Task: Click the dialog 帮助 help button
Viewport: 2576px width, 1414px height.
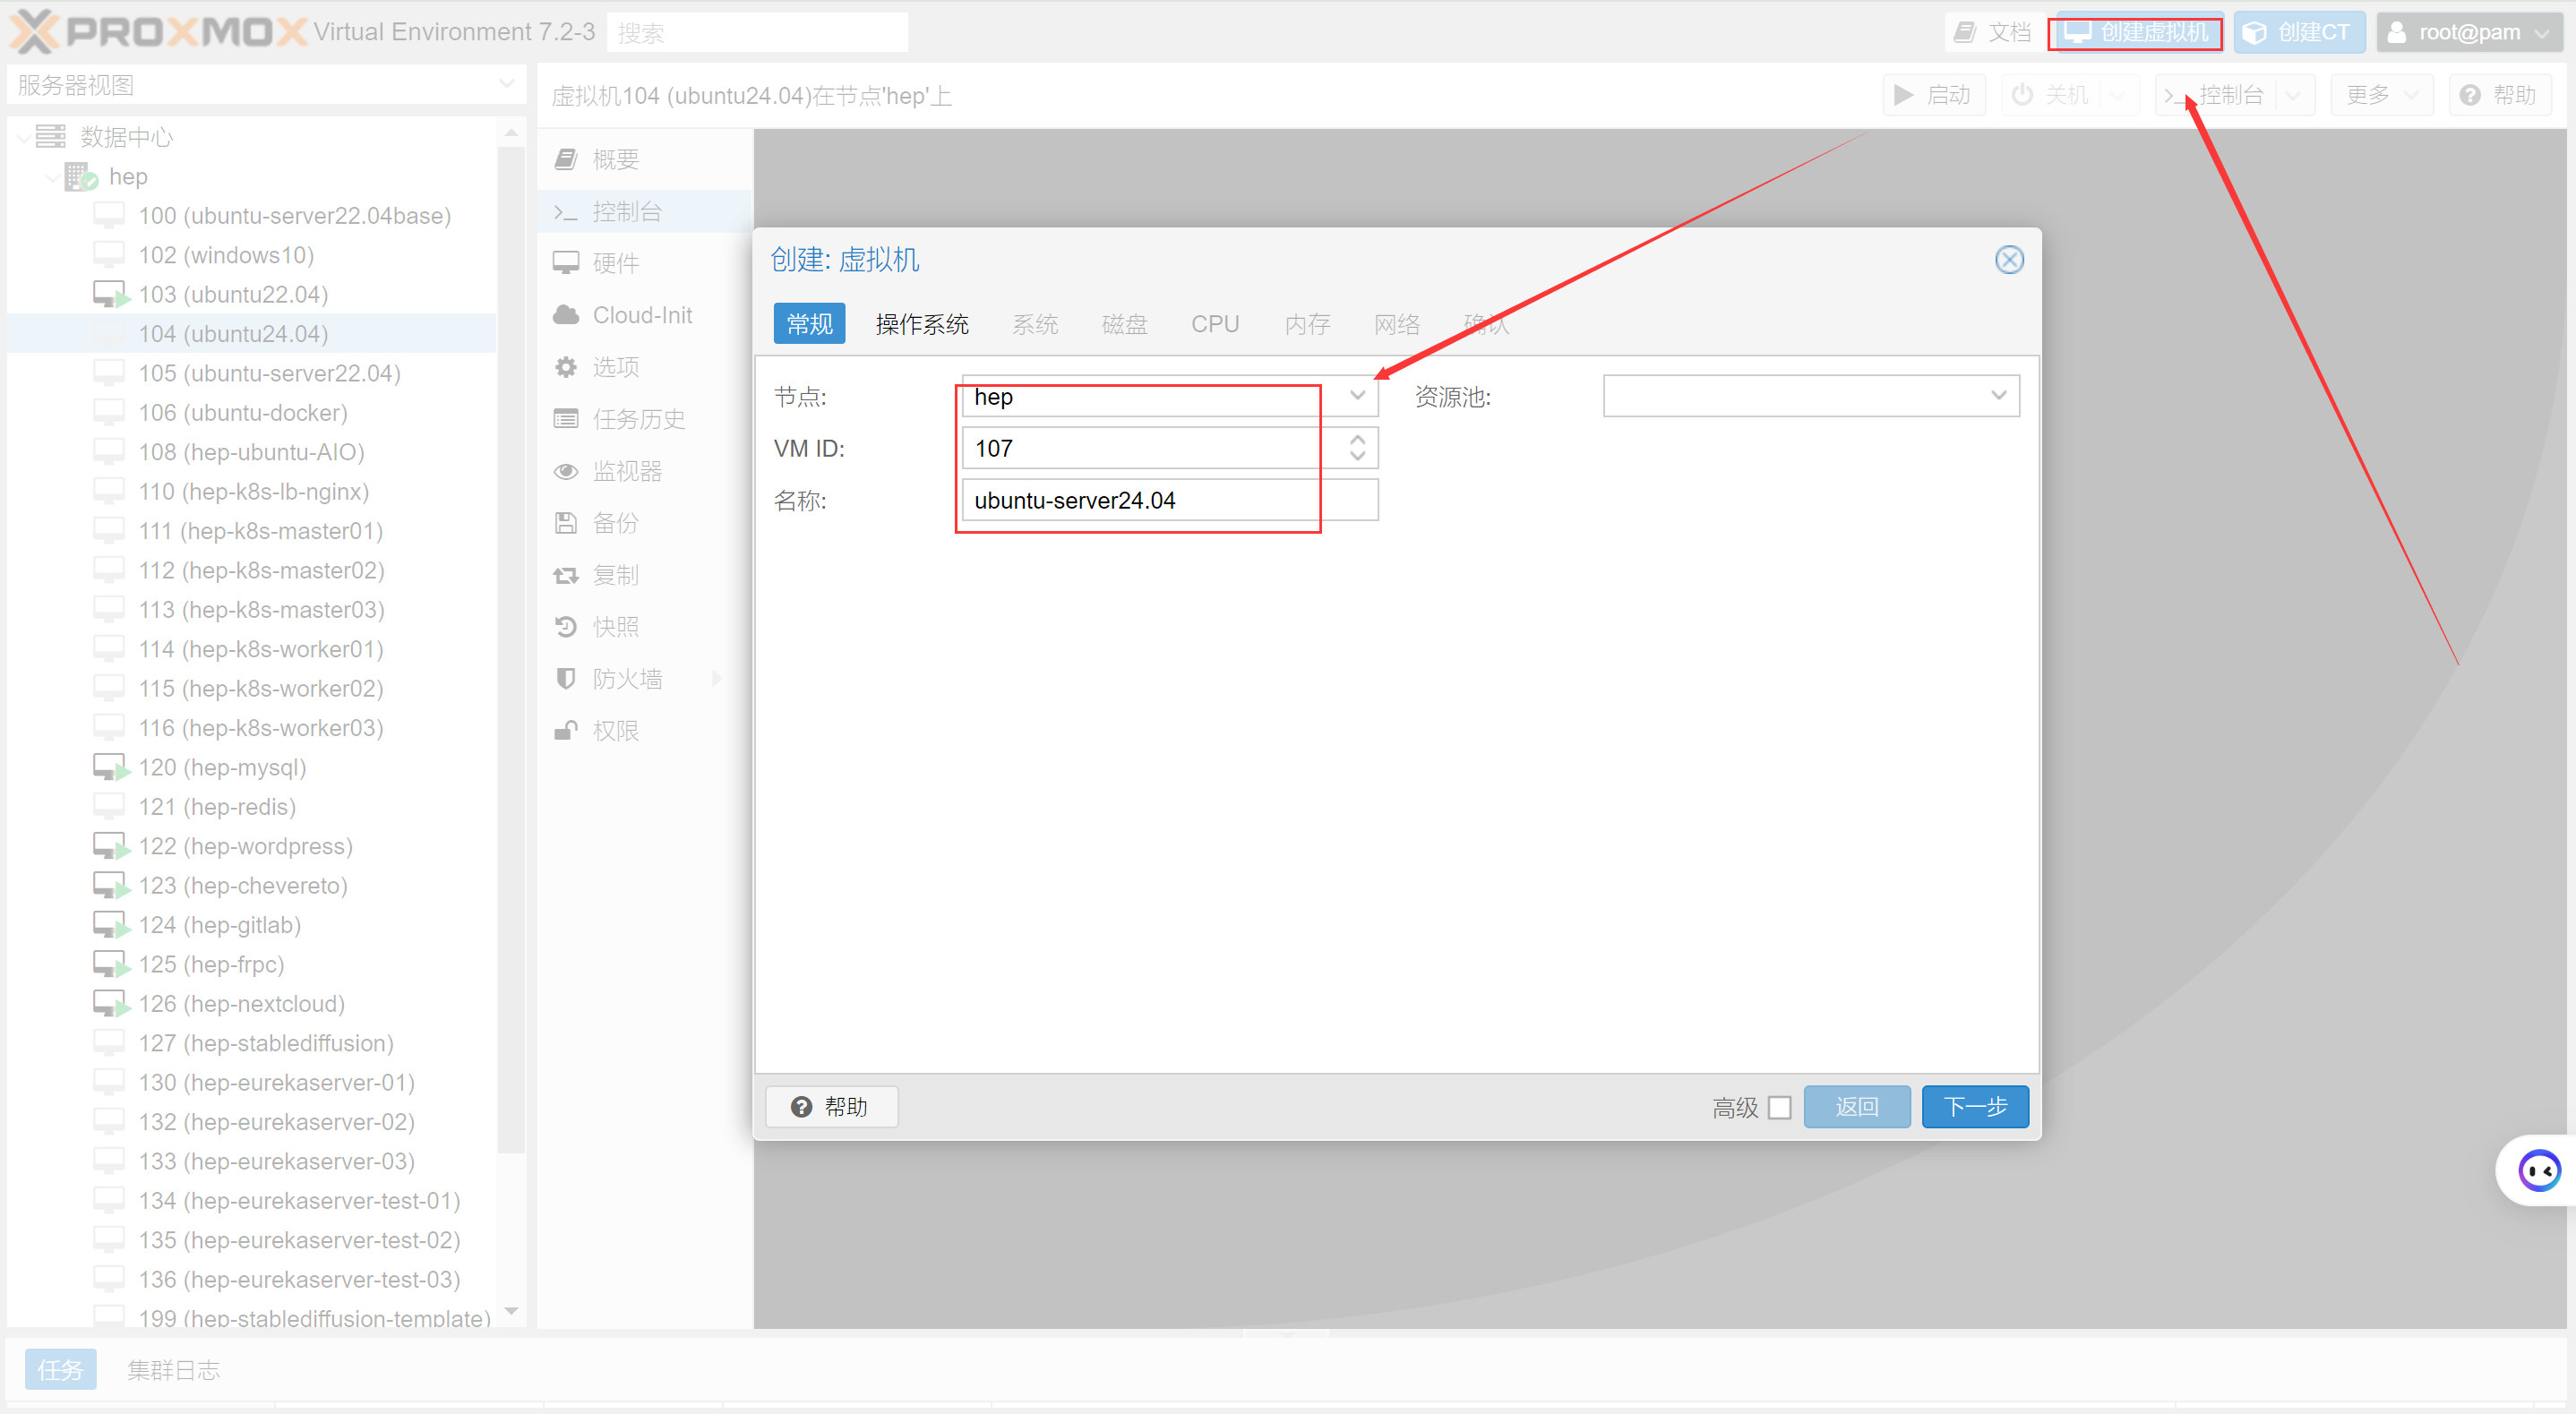Action: pos(832,1107)
